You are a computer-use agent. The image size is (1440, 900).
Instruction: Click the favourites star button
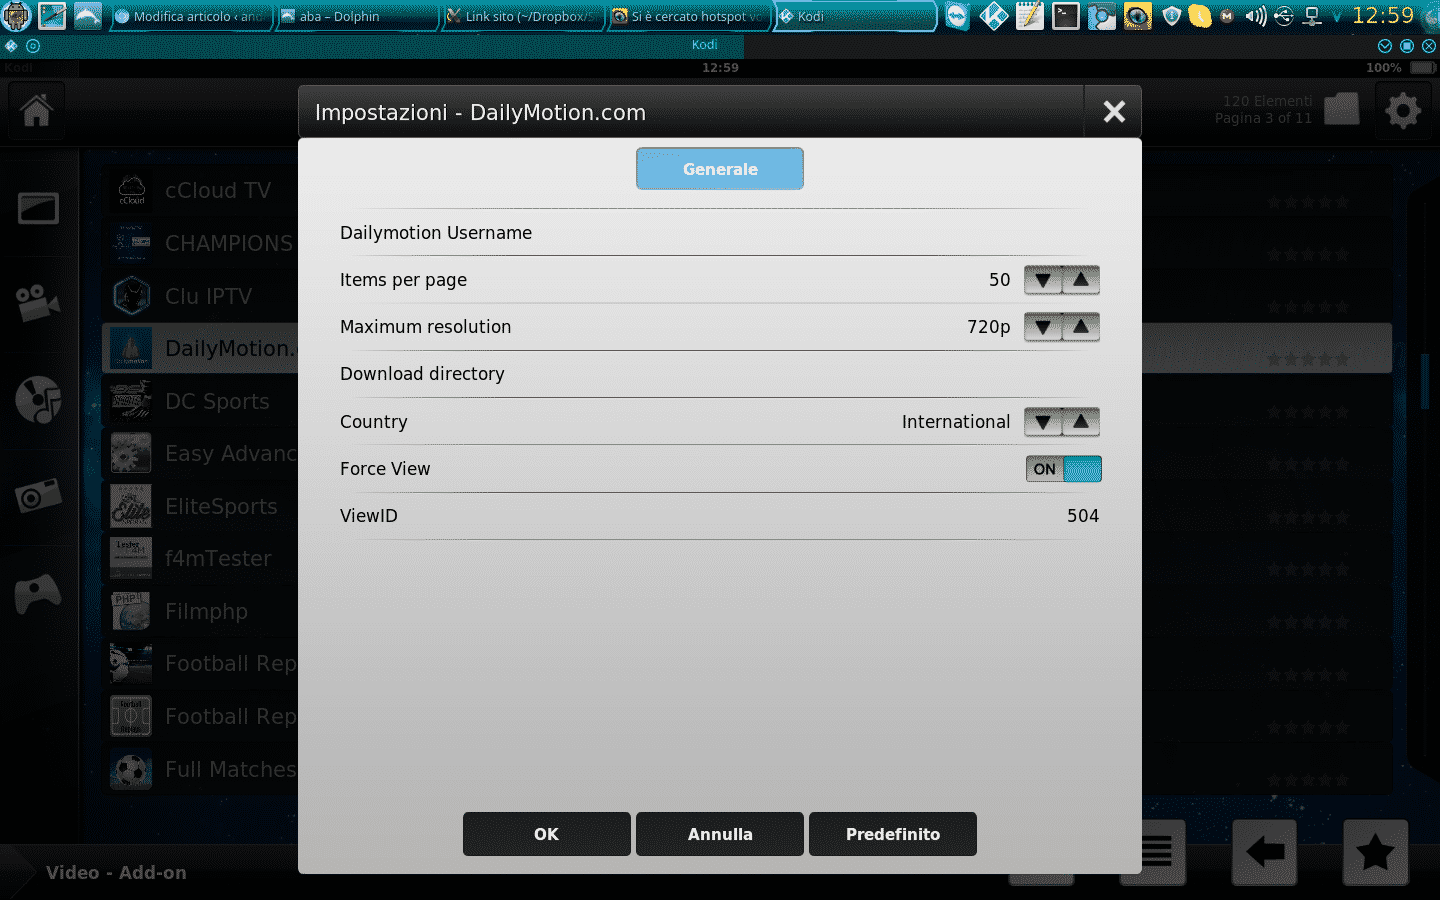point(1375,853)
